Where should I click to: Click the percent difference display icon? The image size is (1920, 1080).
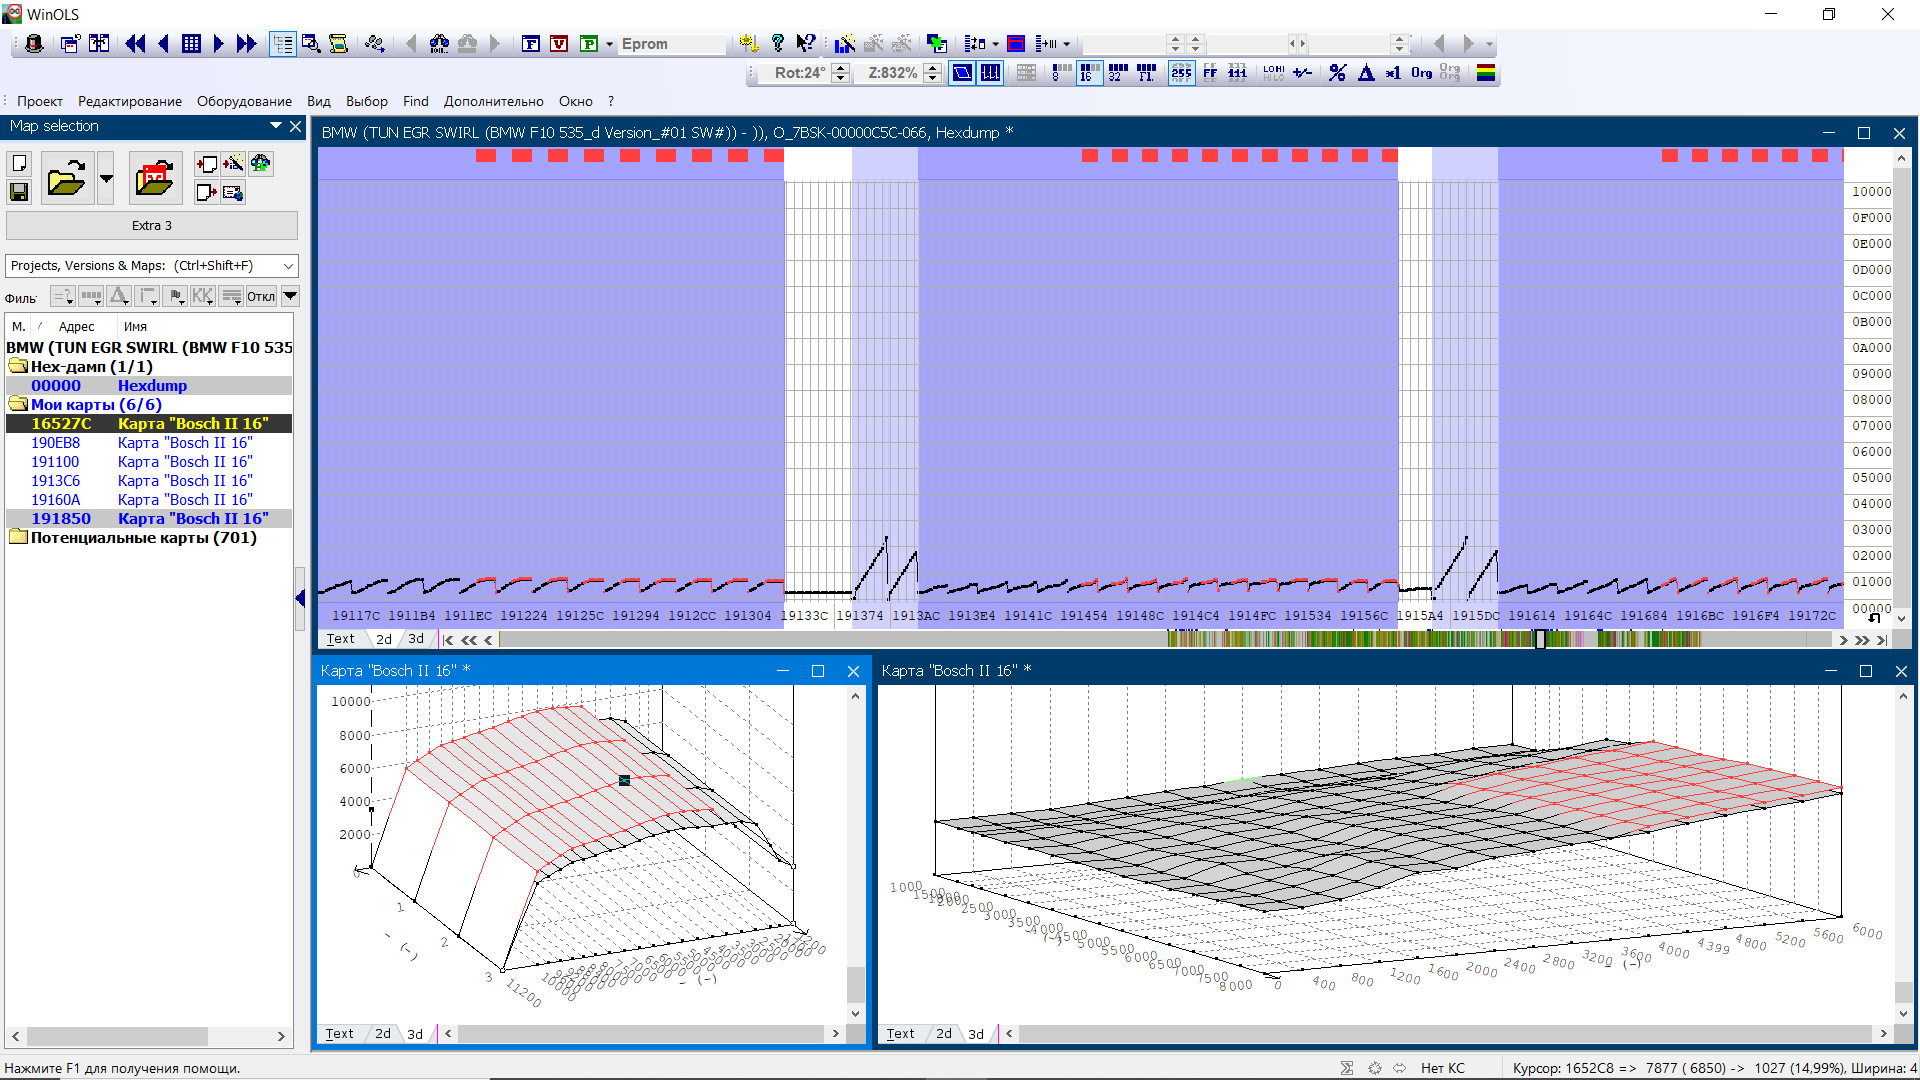[x=1337, y=73]
